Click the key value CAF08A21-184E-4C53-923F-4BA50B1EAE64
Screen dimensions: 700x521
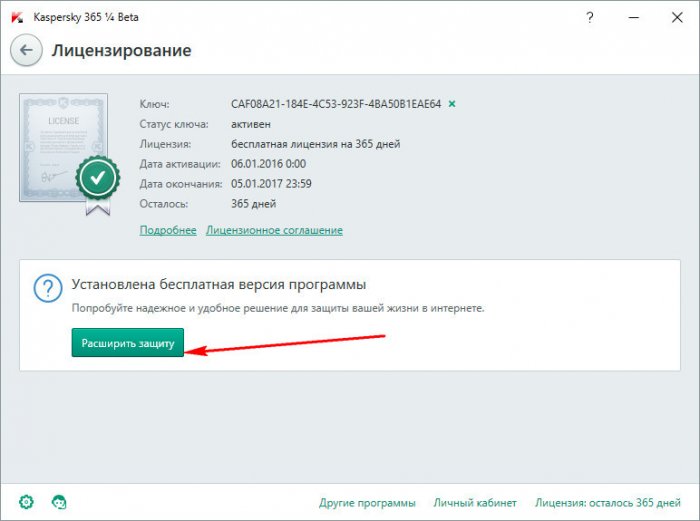[x=336, y=104]
